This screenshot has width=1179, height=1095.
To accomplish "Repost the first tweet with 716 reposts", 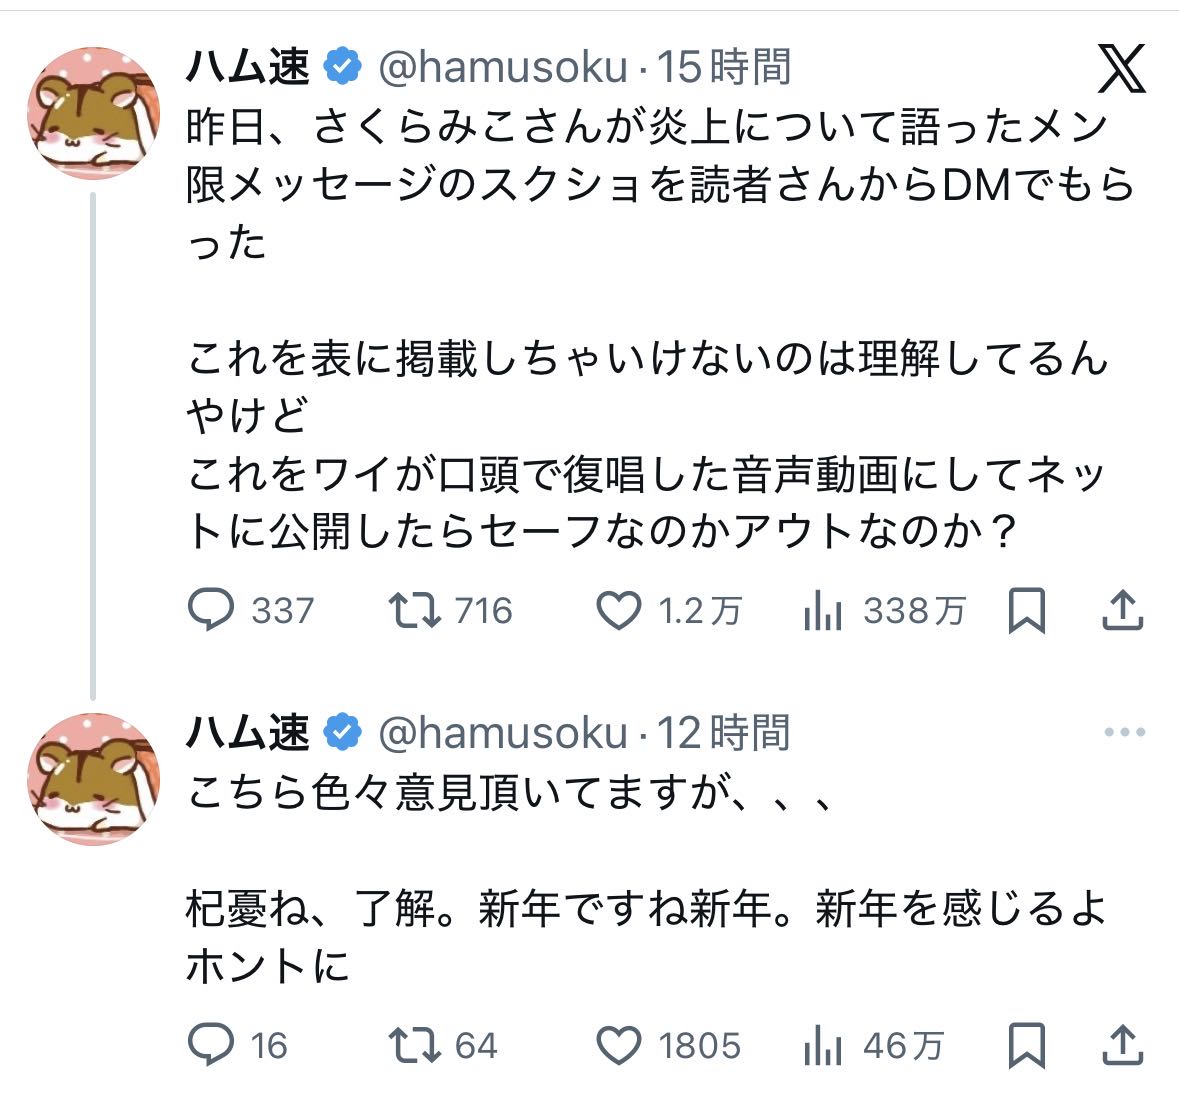I will pos(414,611).
